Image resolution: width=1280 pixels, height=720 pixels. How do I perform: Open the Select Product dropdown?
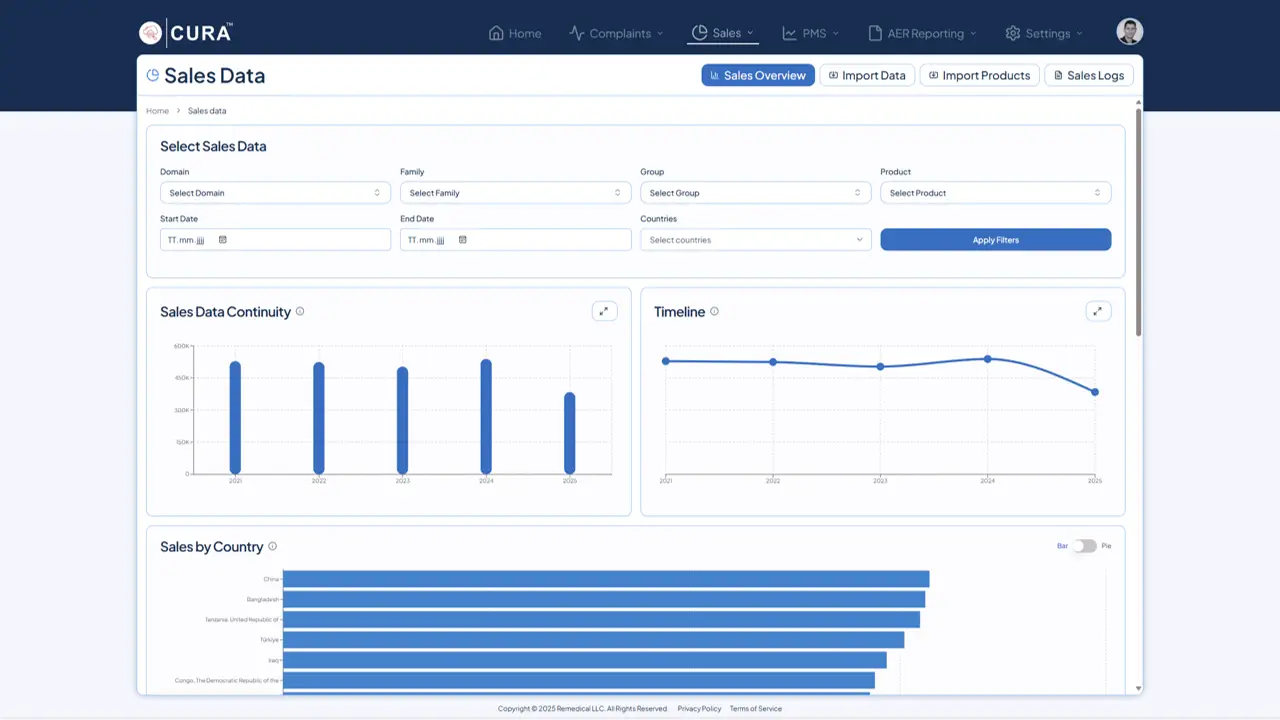click(995, 193)
